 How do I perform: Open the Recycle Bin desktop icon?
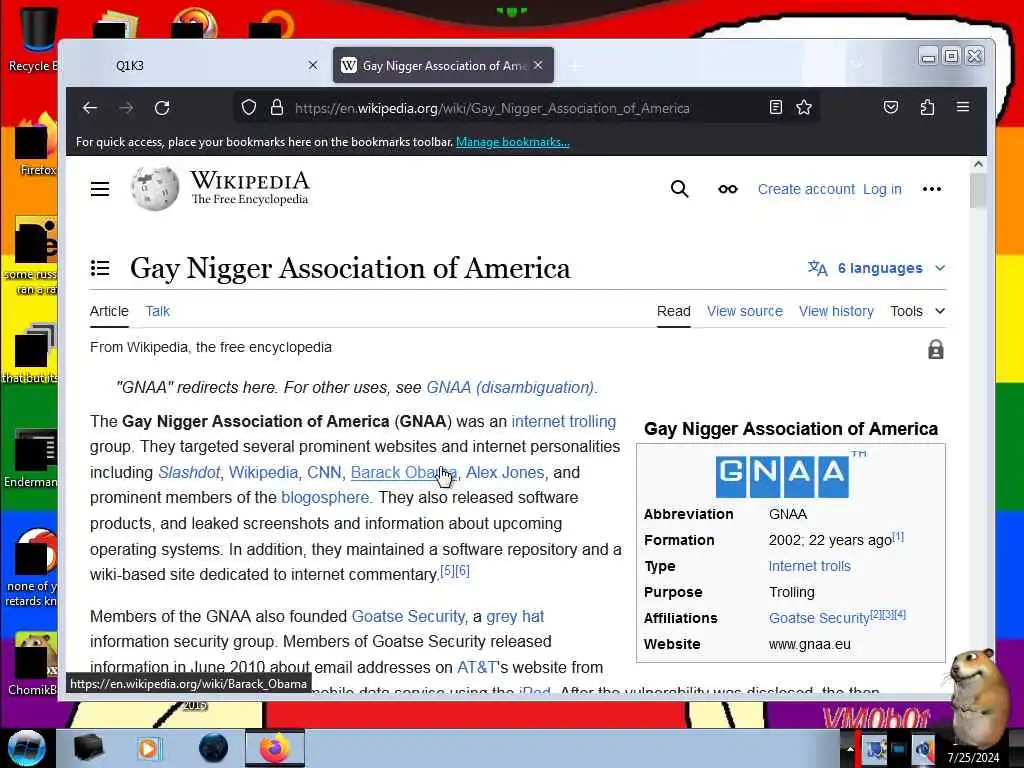click(x=37, y=37)
